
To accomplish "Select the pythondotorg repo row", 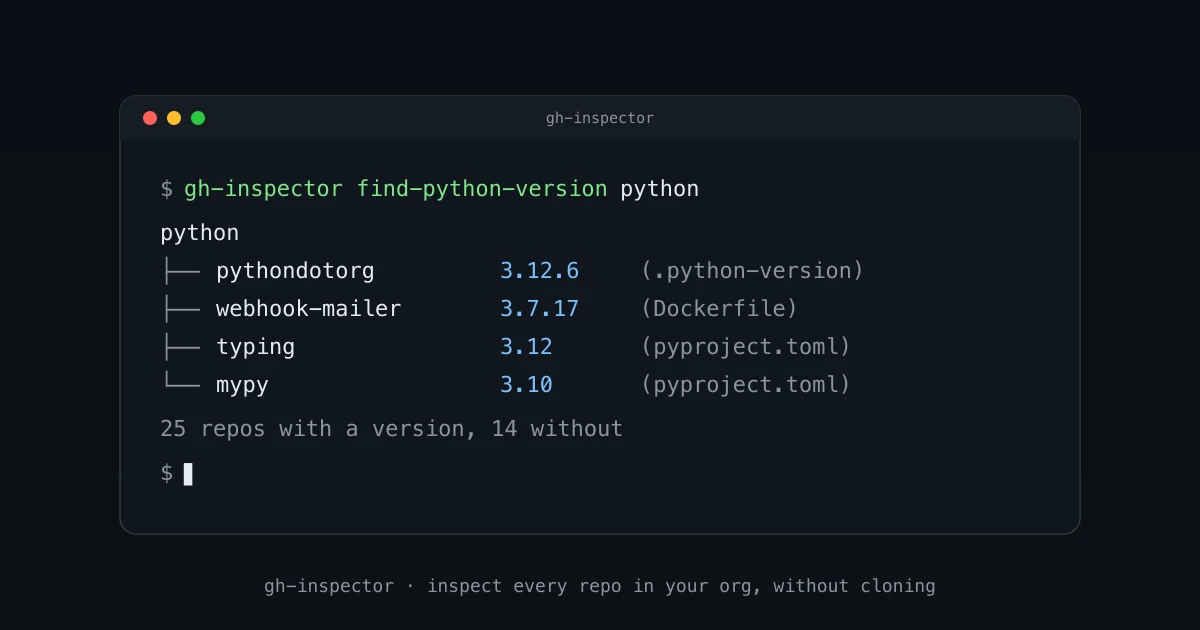I will pyautogui.click(x=512, y=271).
